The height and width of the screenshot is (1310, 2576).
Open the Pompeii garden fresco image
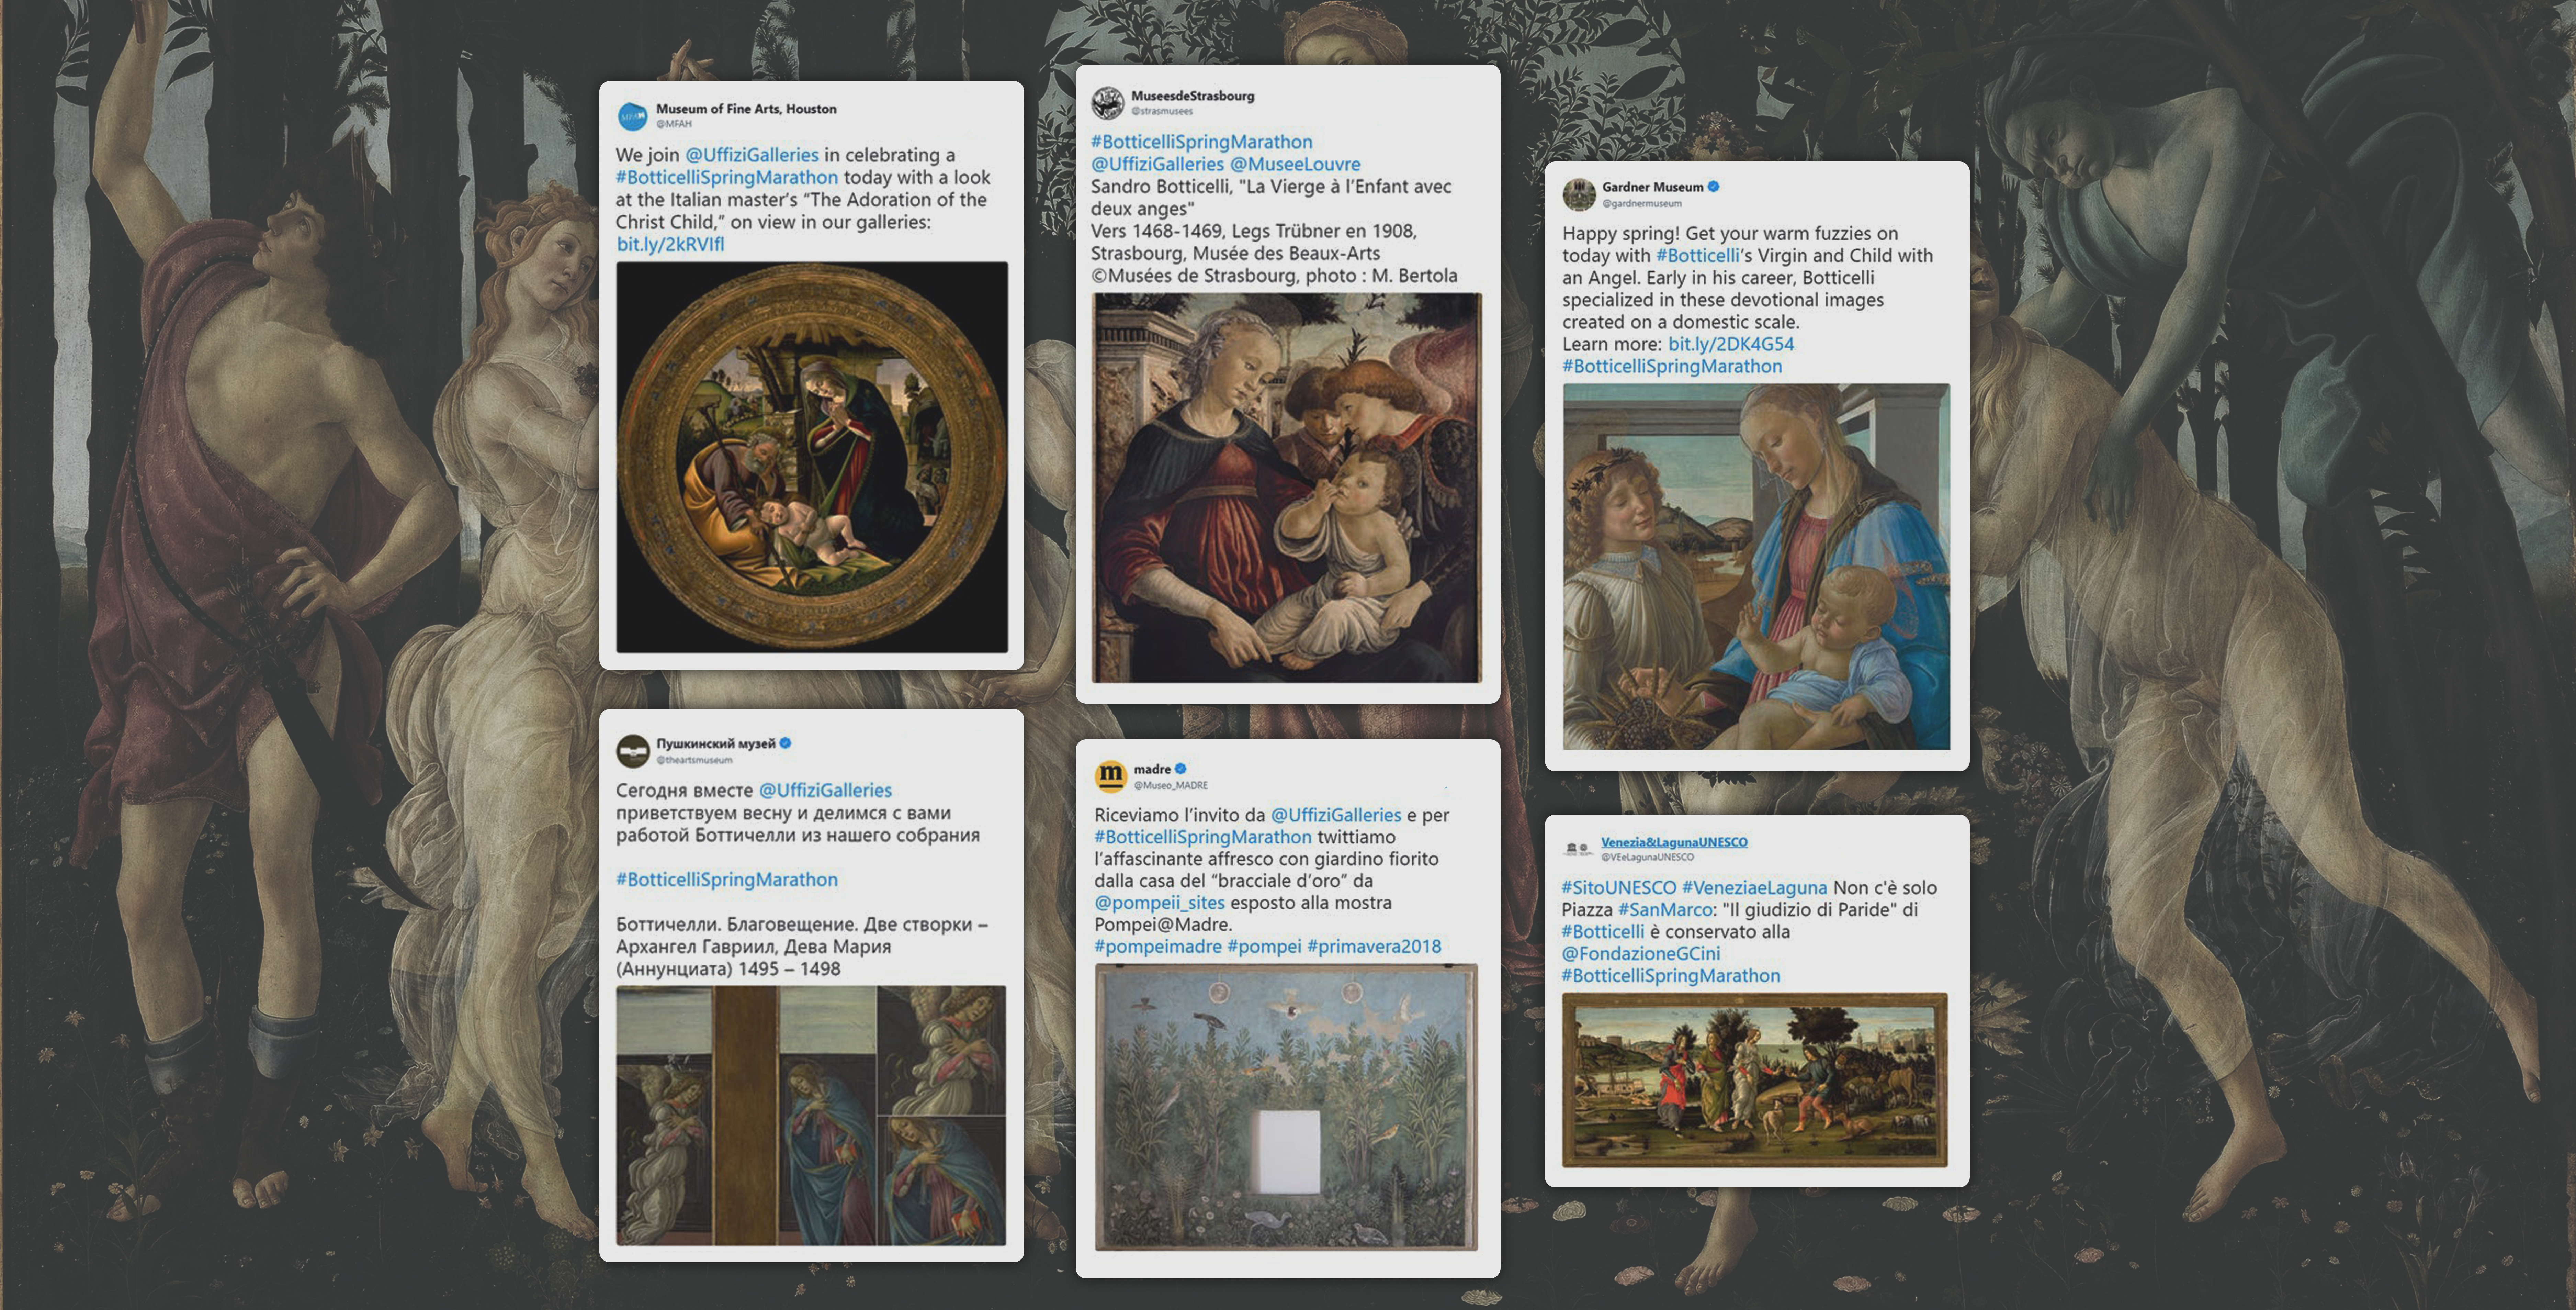coord(1286,1107)
